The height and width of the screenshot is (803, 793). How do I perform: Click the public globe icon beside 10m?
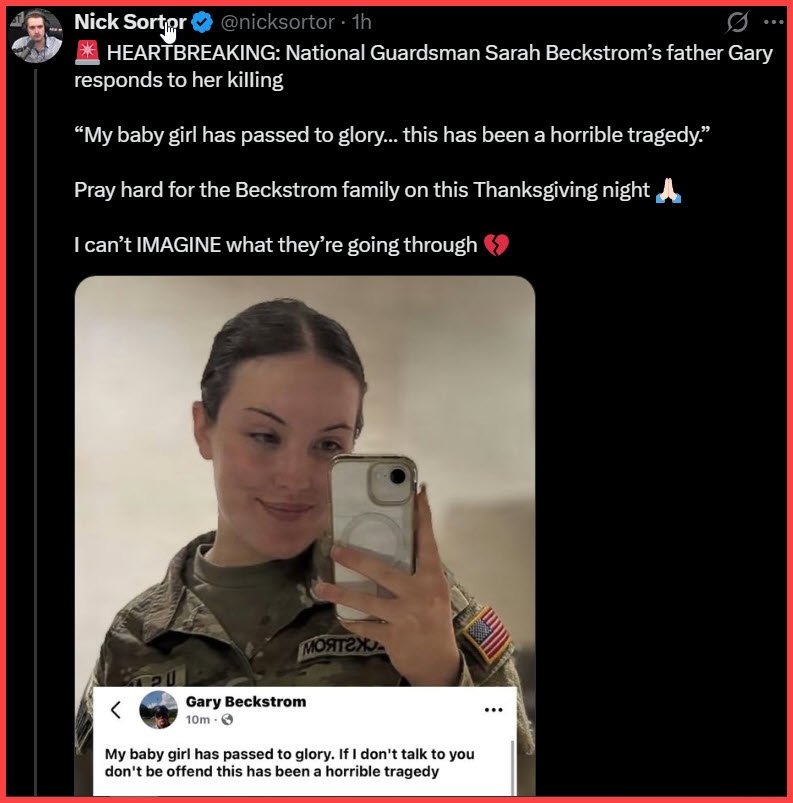coord(227,720)
